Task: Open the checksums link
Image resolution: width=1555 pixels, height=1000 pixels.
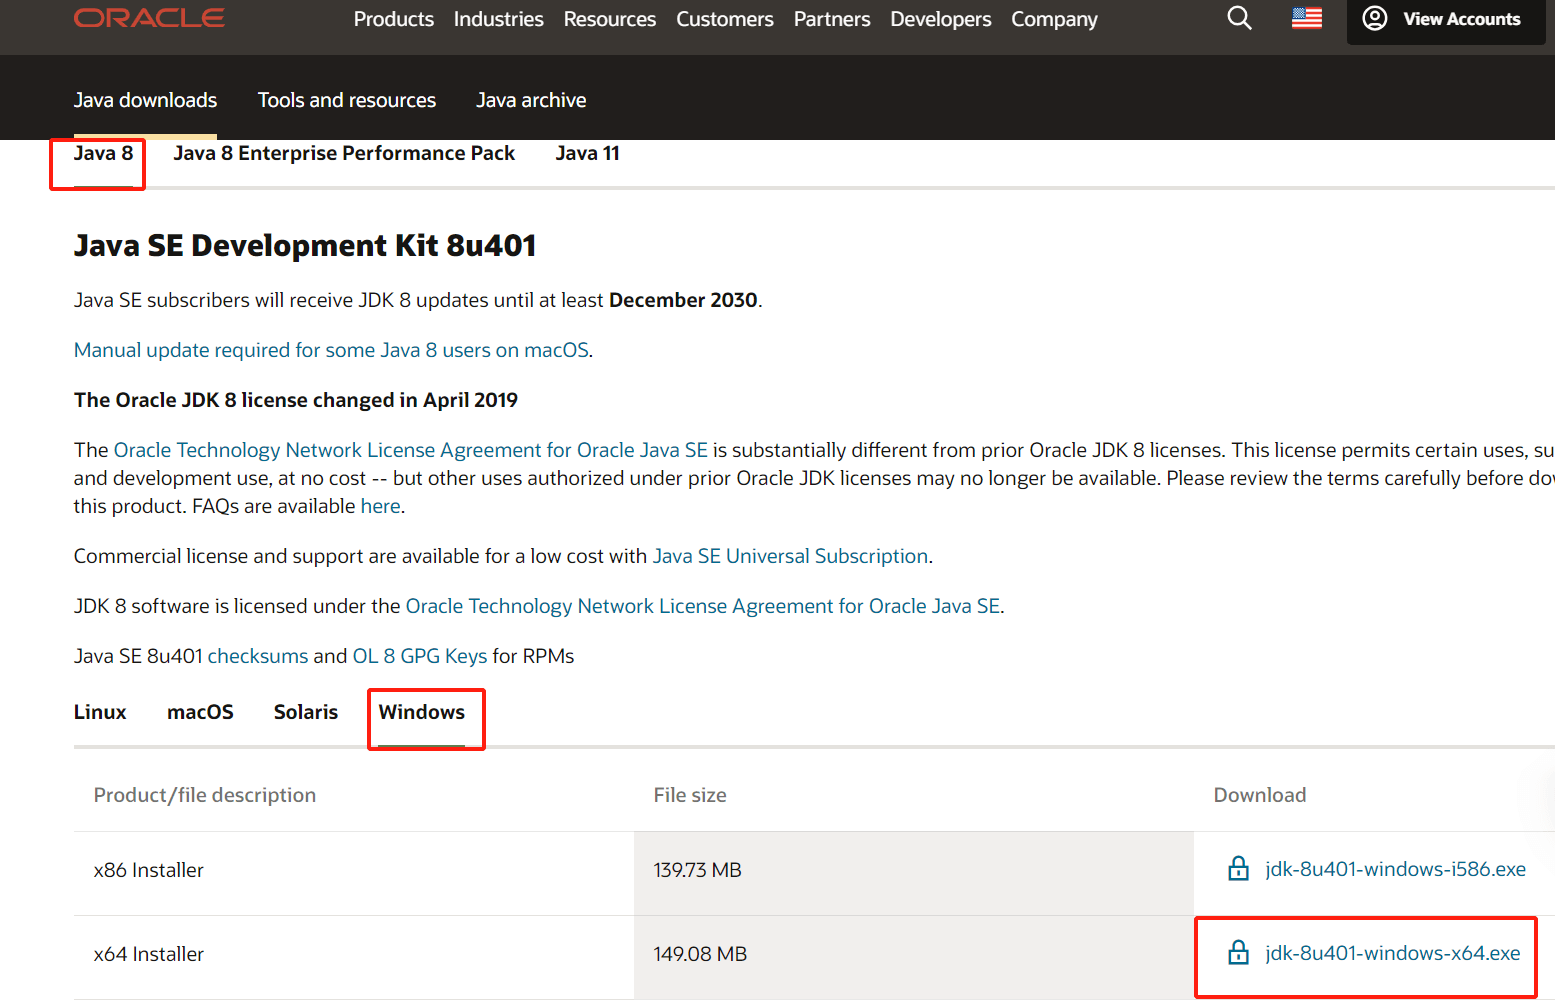Action: tap(258, 656)
